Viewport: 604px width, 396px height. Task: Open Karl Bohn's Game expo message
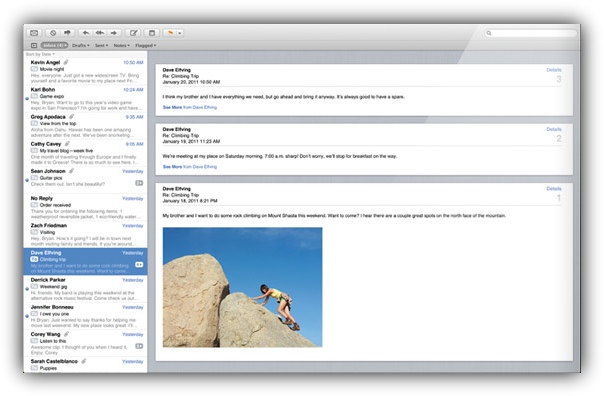pyautogui.click(x=86, y=99)
